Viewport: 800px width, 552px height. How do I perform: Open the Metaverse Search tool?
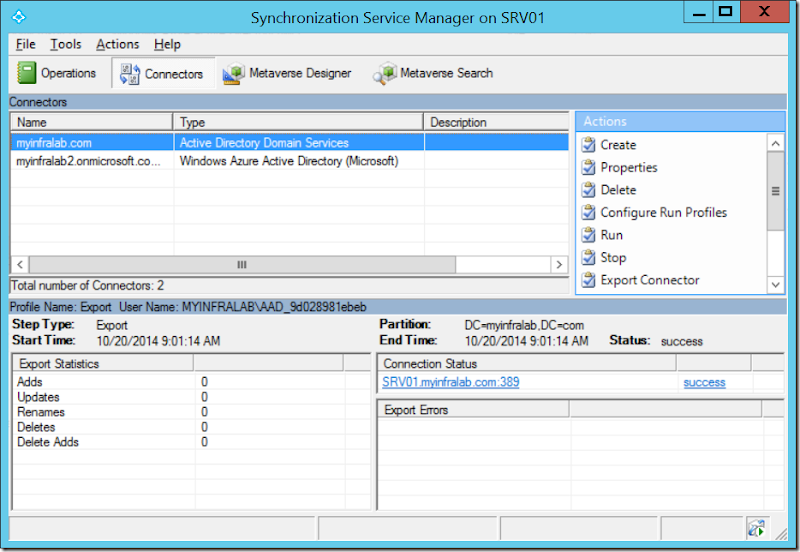coord(434,73)
